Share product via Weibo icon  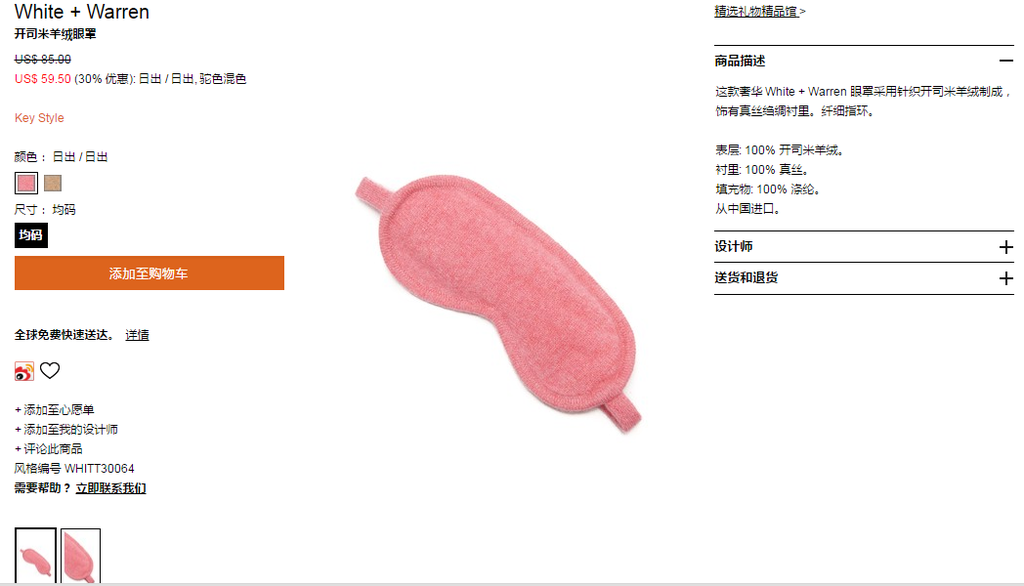24,371
